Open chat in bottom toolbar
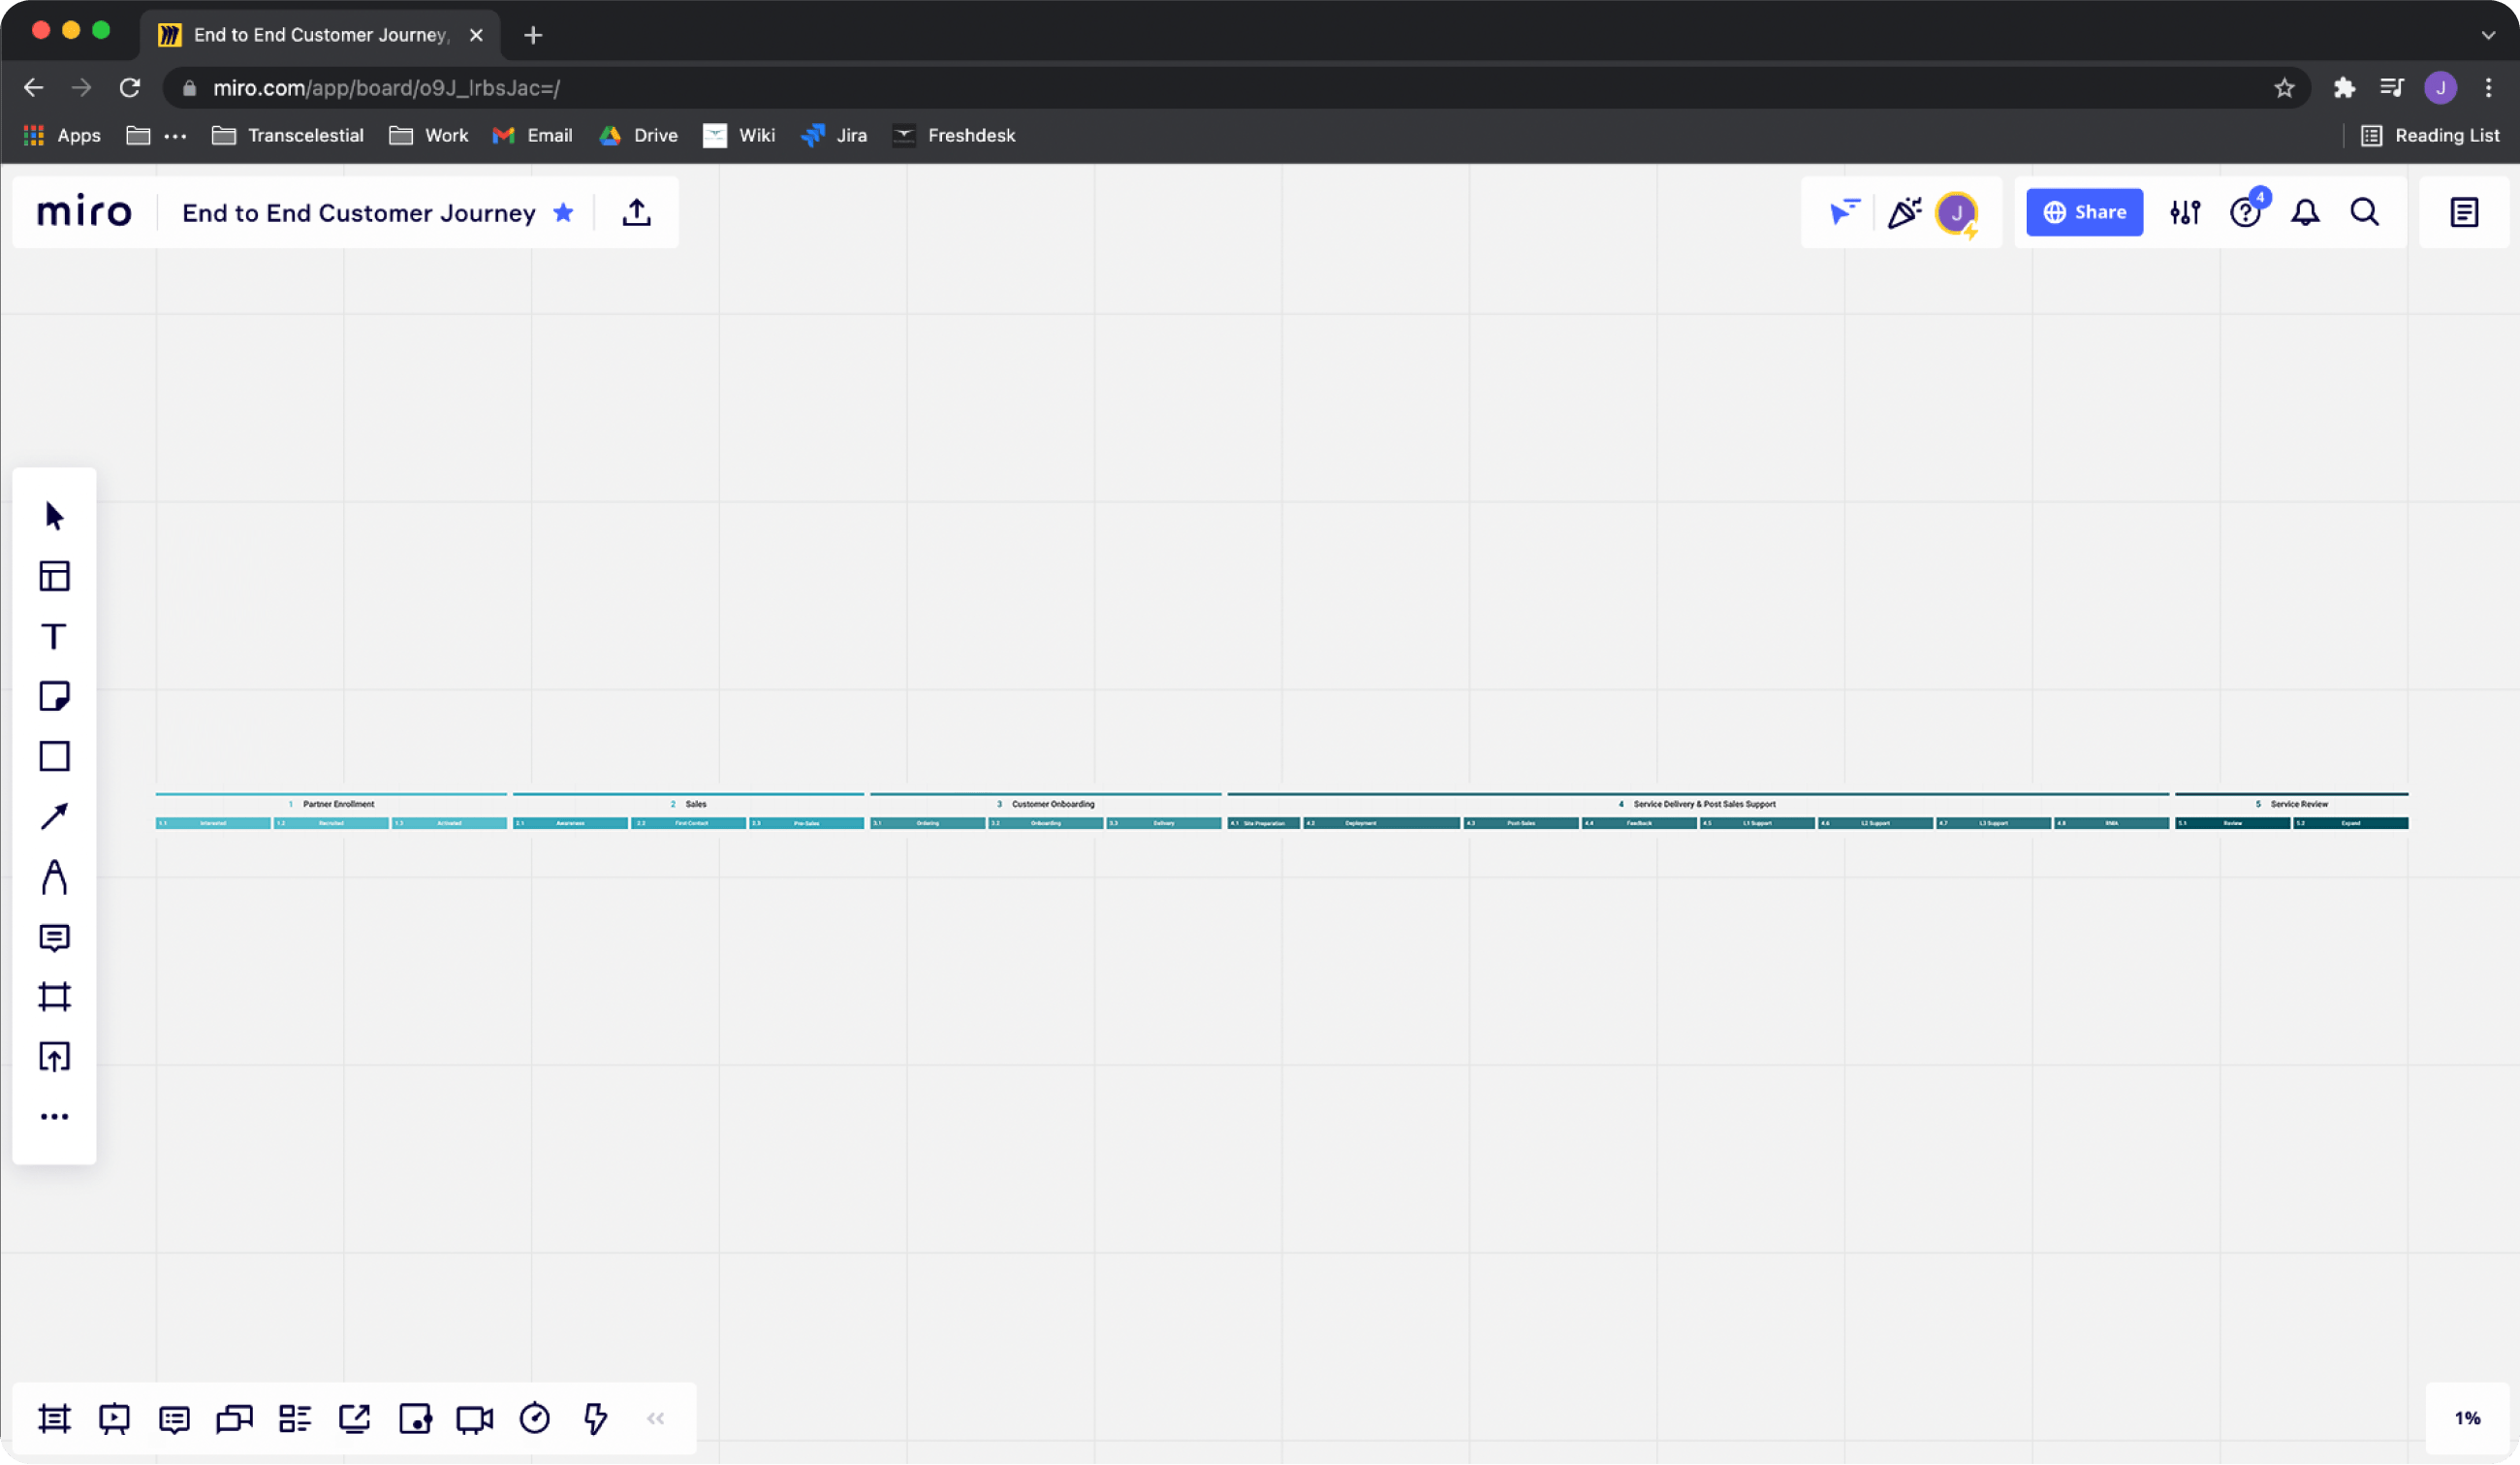The image size is (2520, 1465). (234, 1419)
